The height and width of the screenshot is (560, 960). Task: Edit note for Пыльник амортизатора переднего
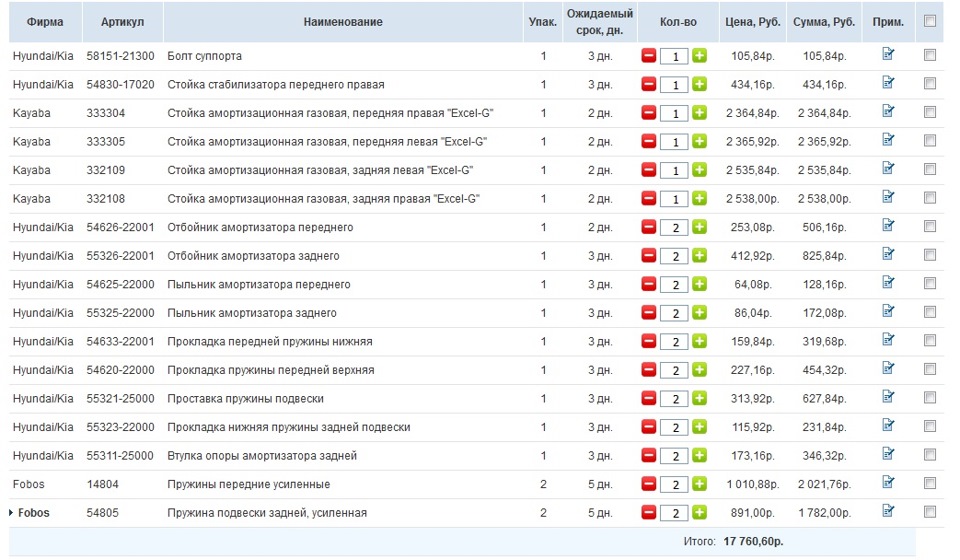[x=888, y=282]
